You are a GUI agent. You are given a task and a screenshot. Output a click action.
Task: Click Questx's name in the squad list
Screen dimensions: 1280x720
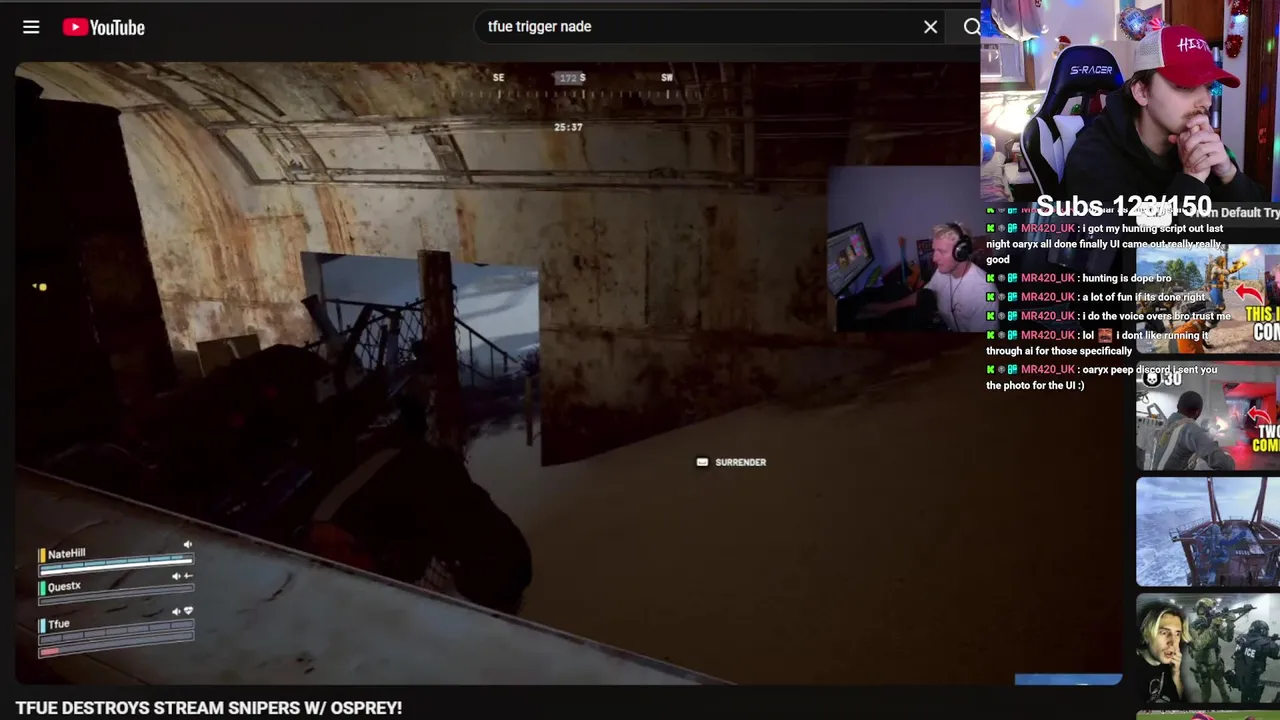coord(64,587)
